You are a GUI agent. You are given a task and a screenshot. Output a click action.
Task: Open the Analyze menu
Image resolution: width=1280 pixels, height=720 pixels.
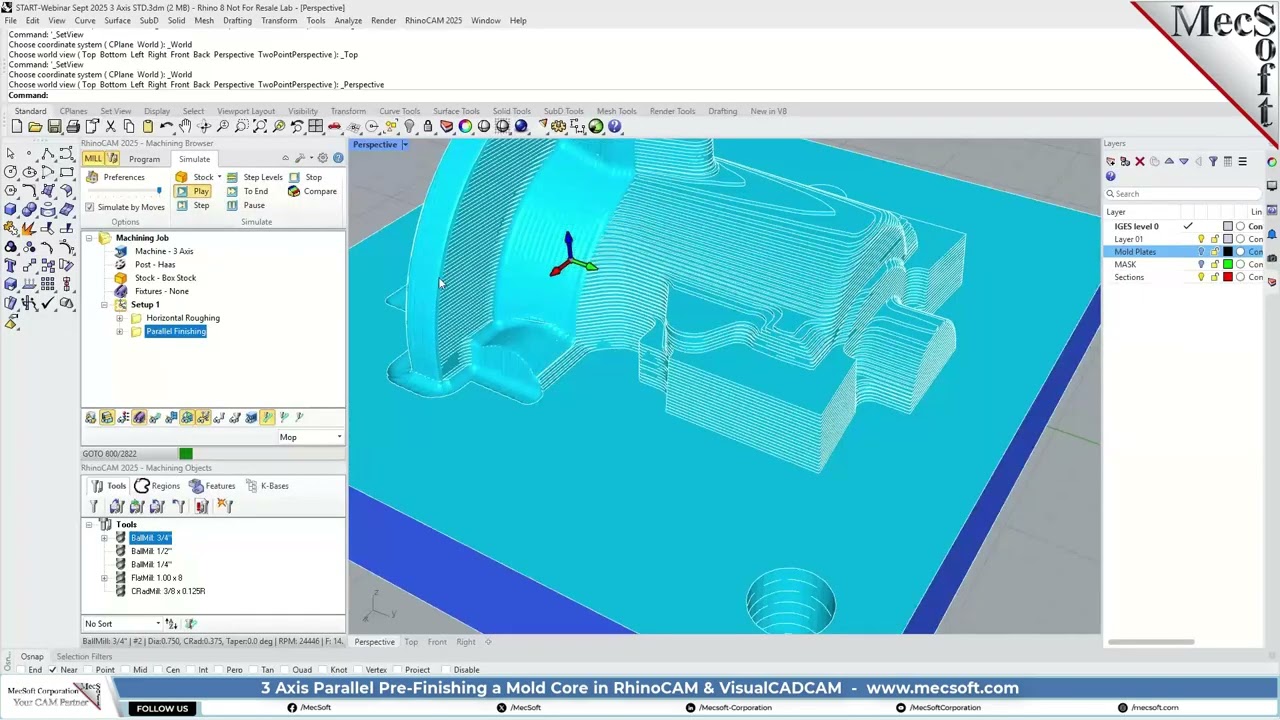348,20
